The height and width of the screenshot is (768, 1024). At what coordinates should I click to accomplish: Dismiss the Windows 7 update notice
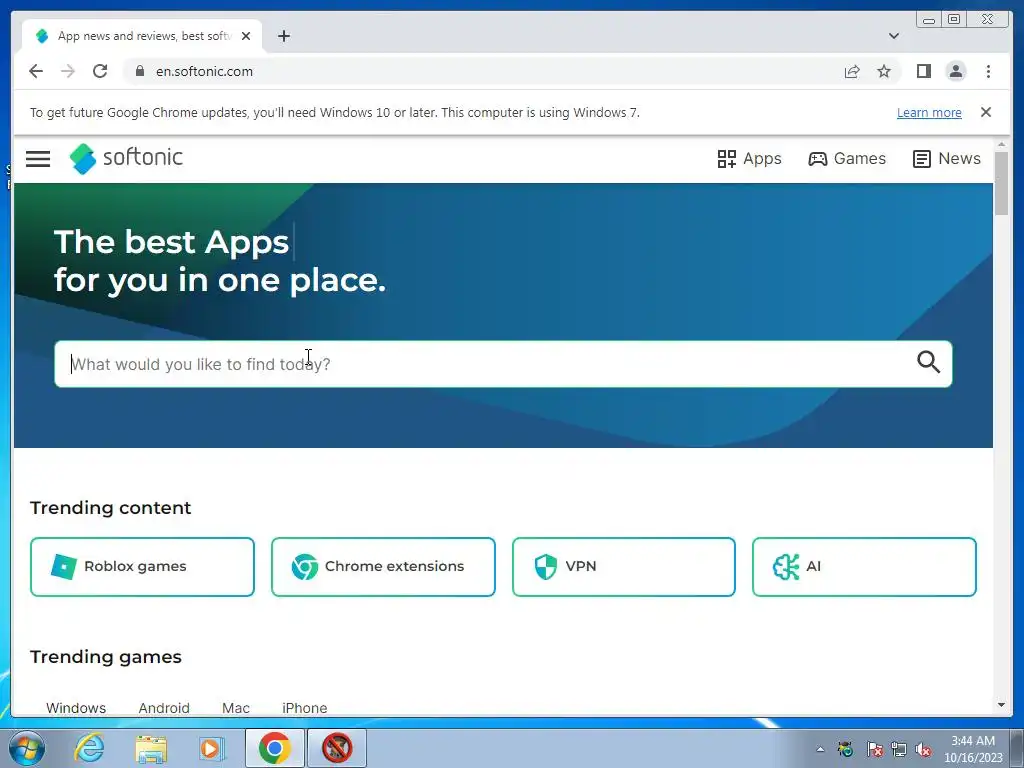986,112
